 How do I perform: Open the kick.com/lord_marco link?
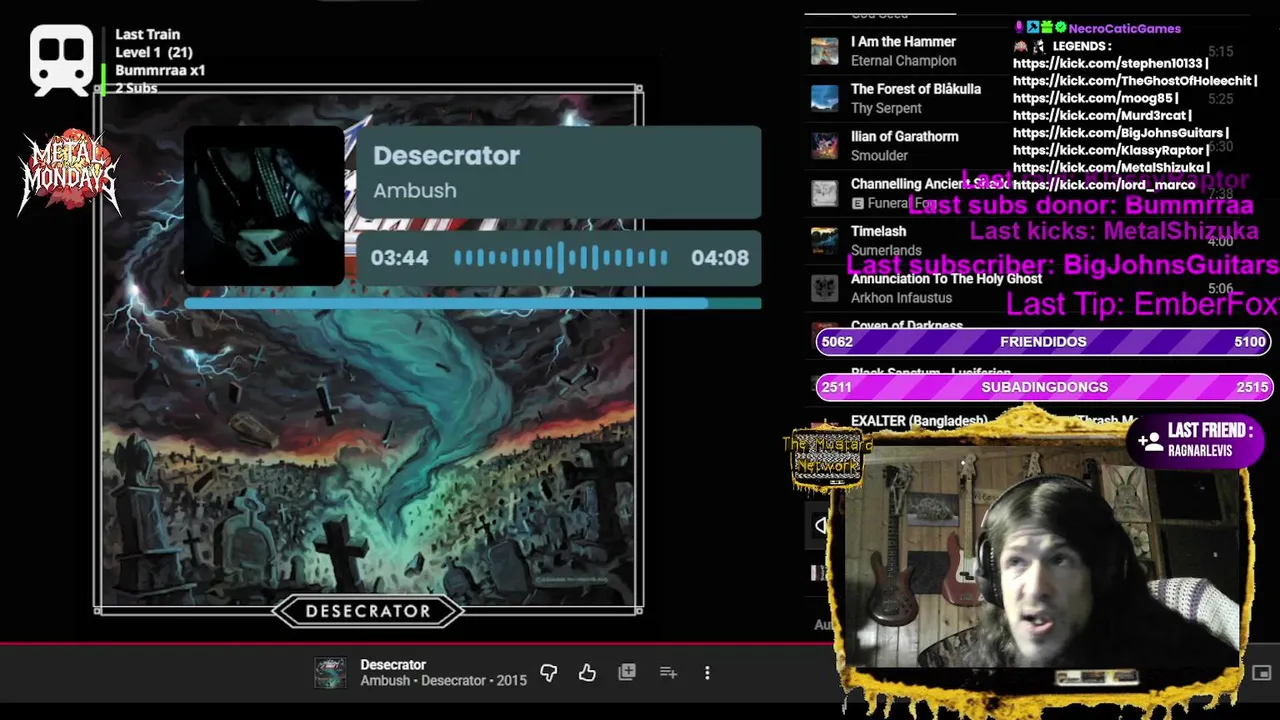1104,184
